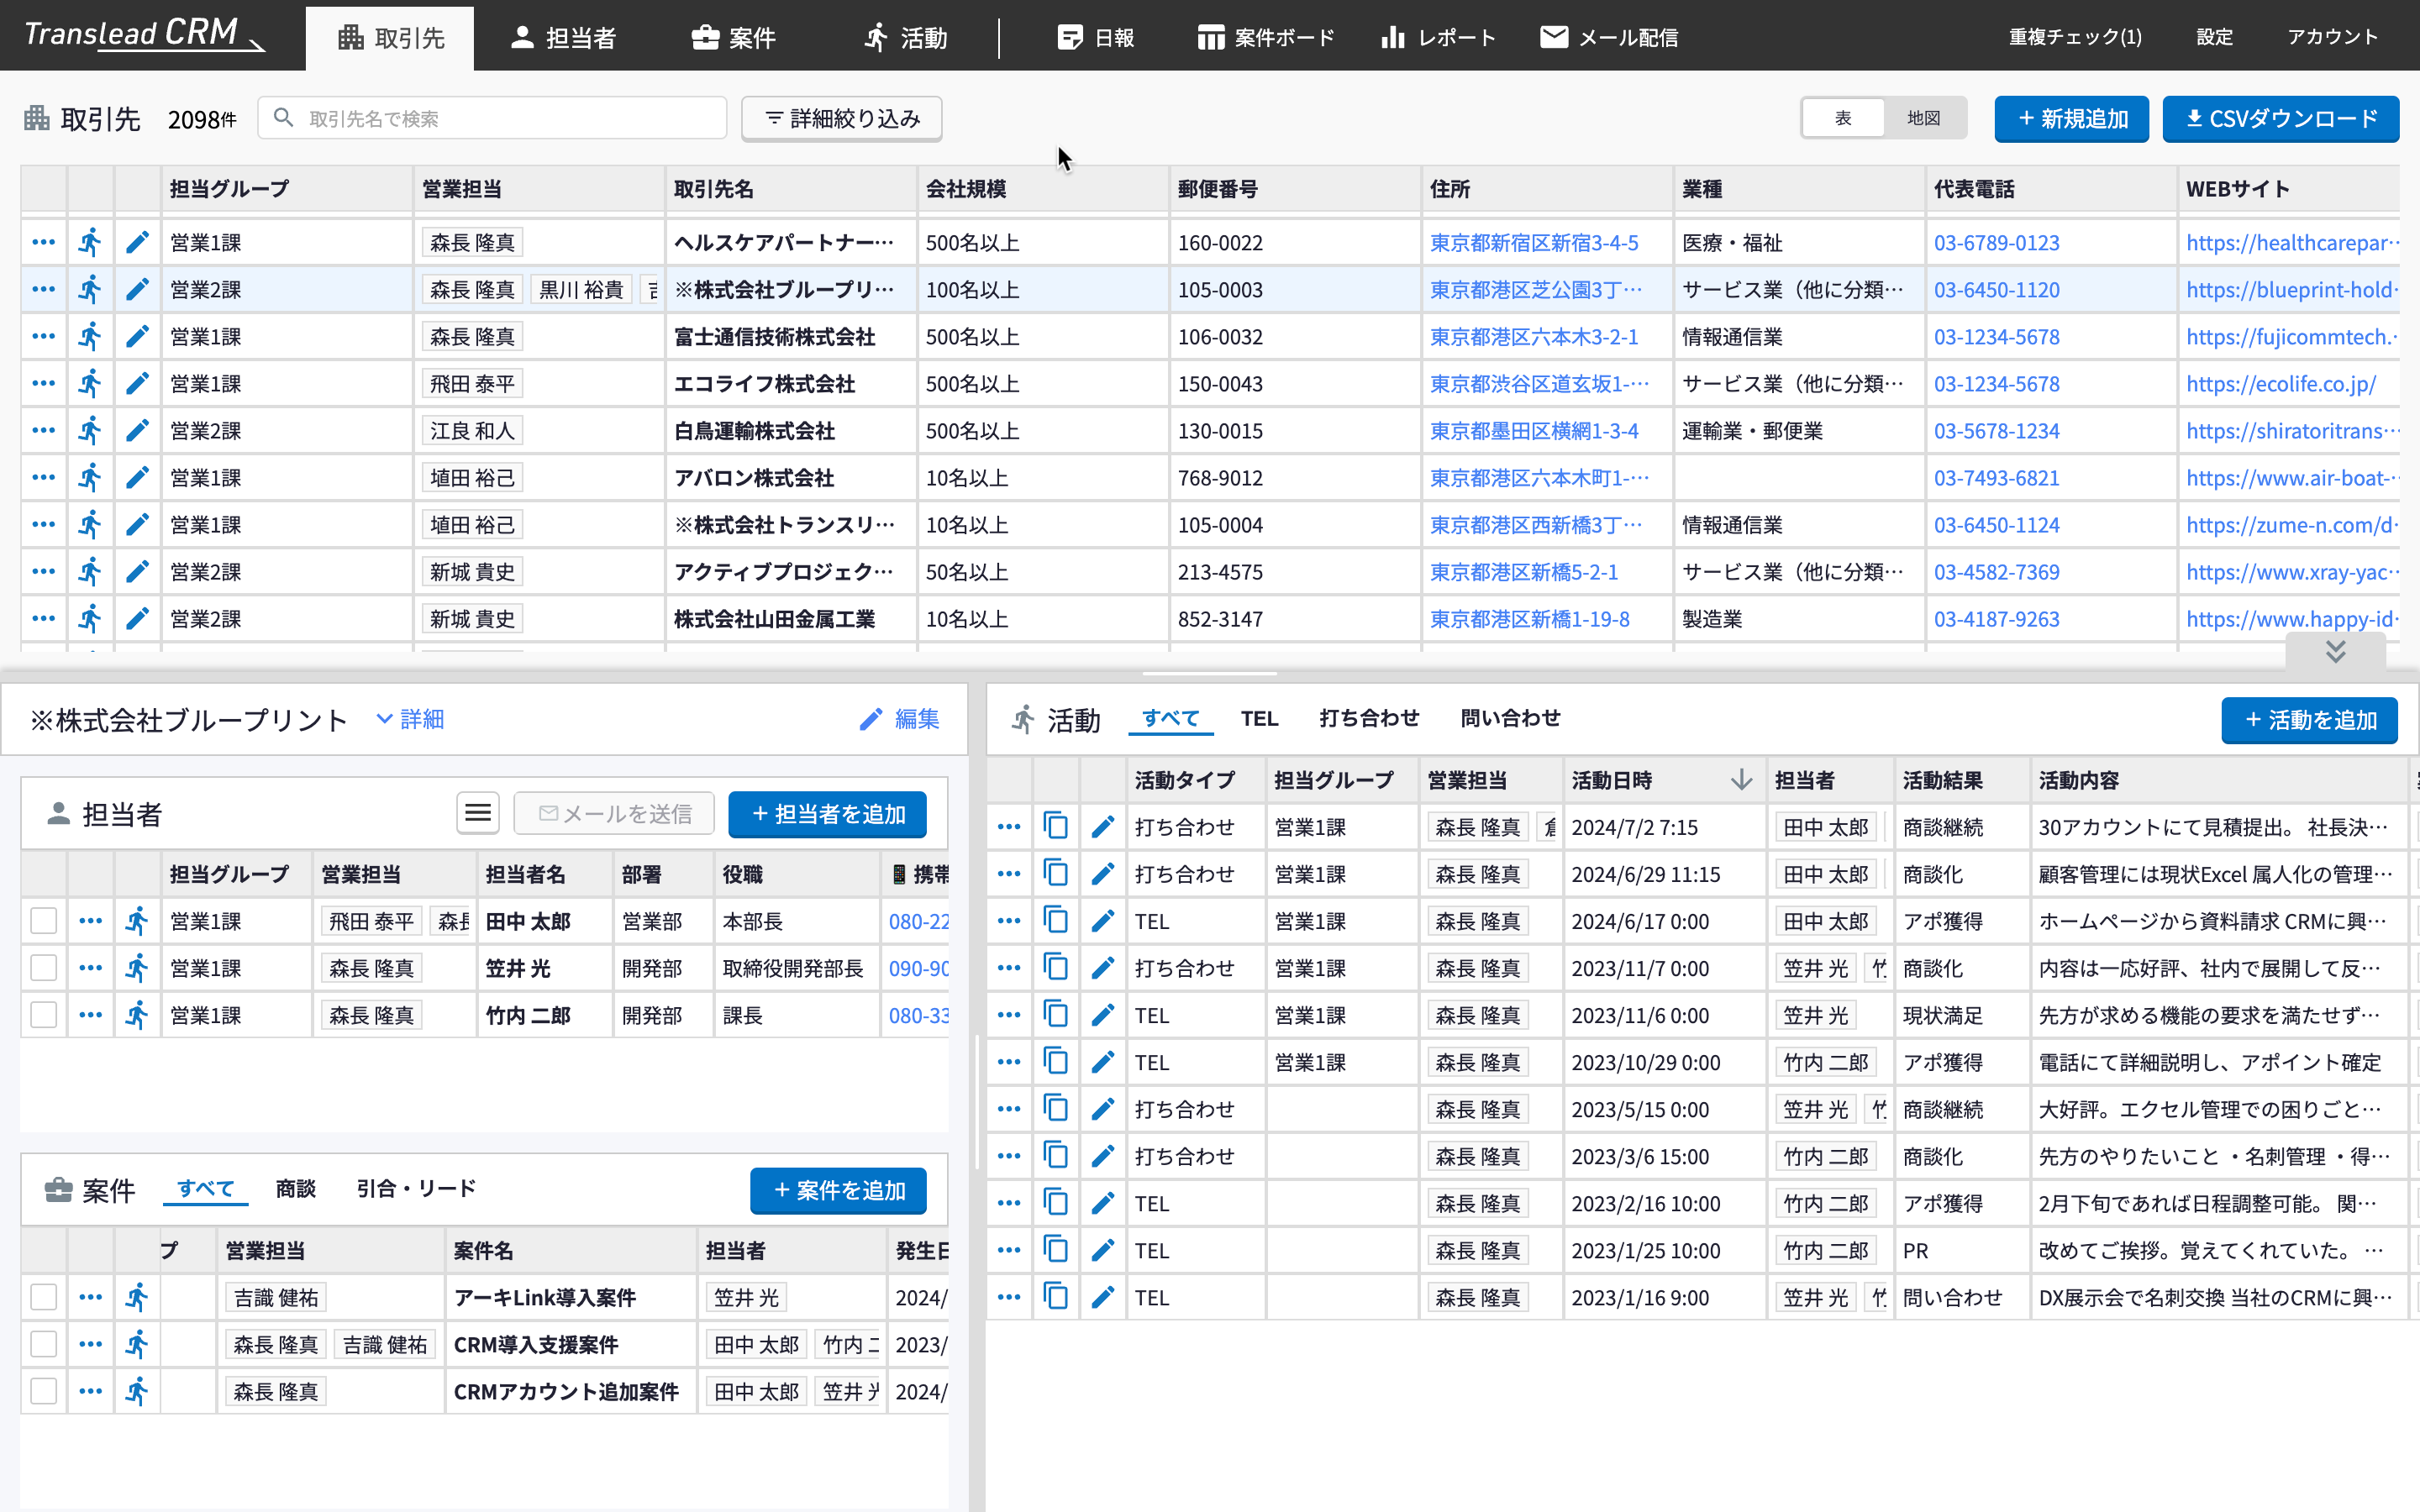Click the edit pencil on ヘルスケアパートナー row

point(137,241)
